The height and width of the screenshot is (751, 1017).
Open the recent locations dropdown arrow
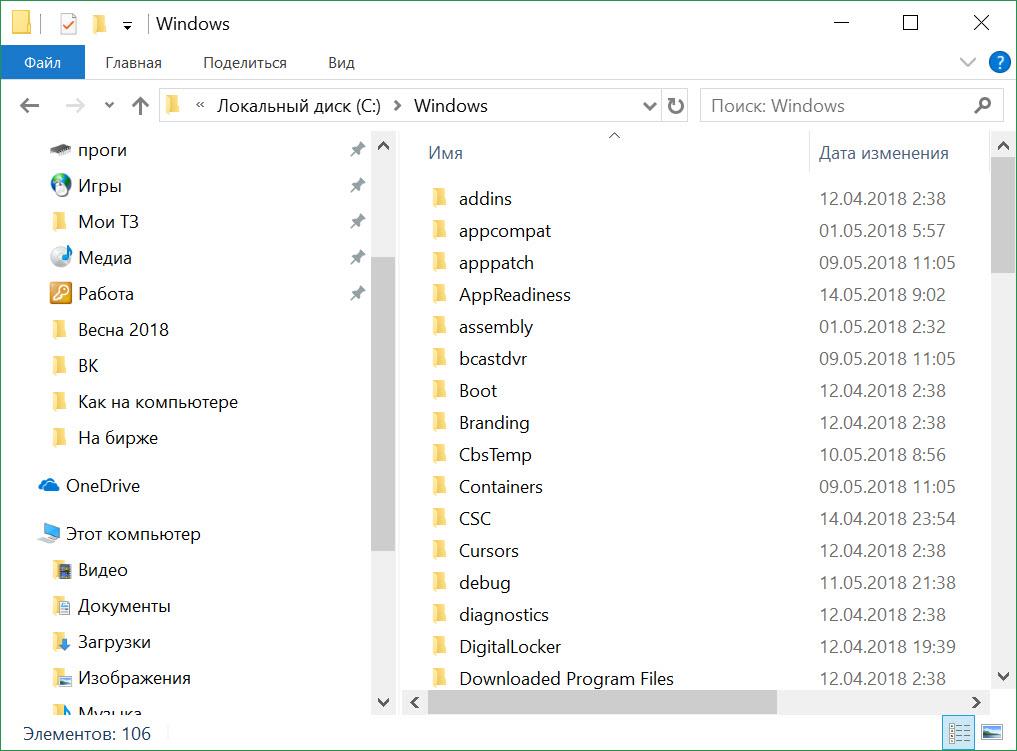pos(109,106)
